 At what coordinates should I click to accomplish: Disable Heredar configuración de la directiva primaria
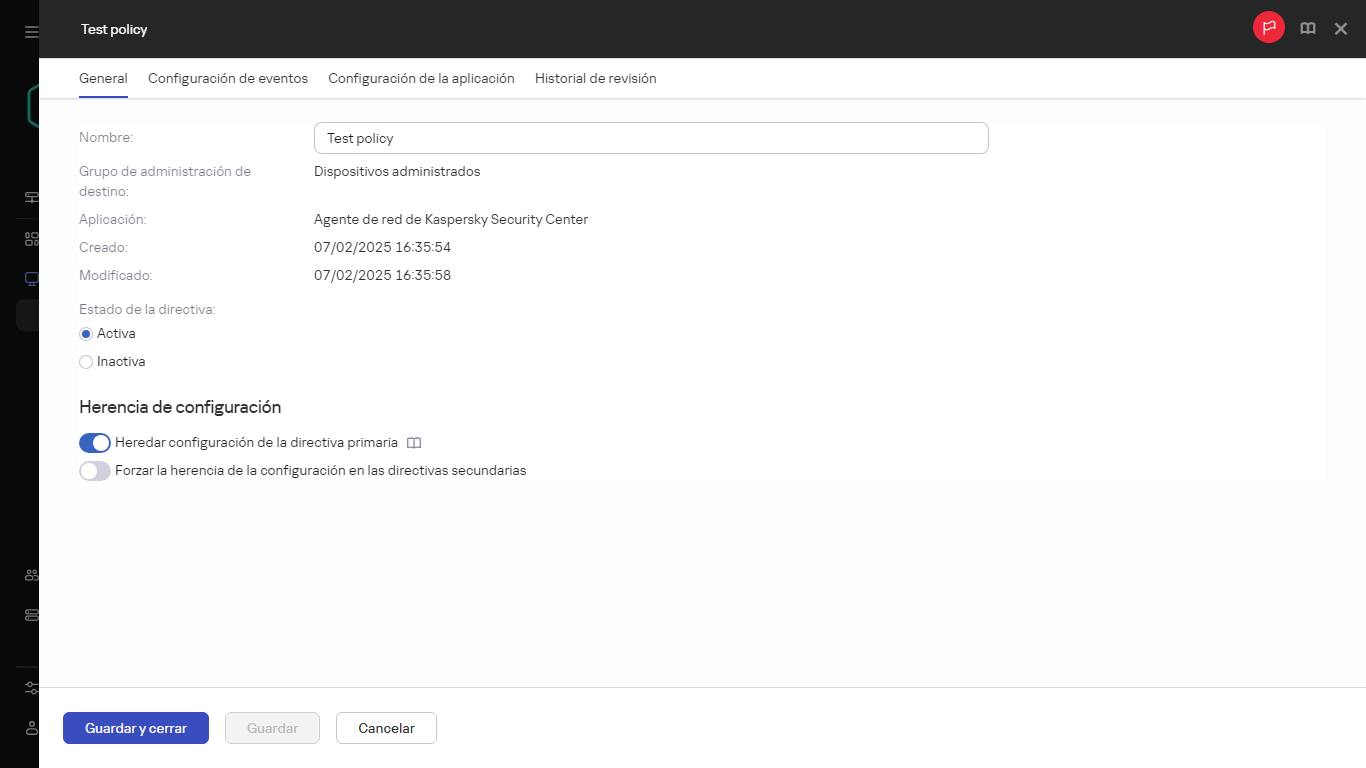95,443
